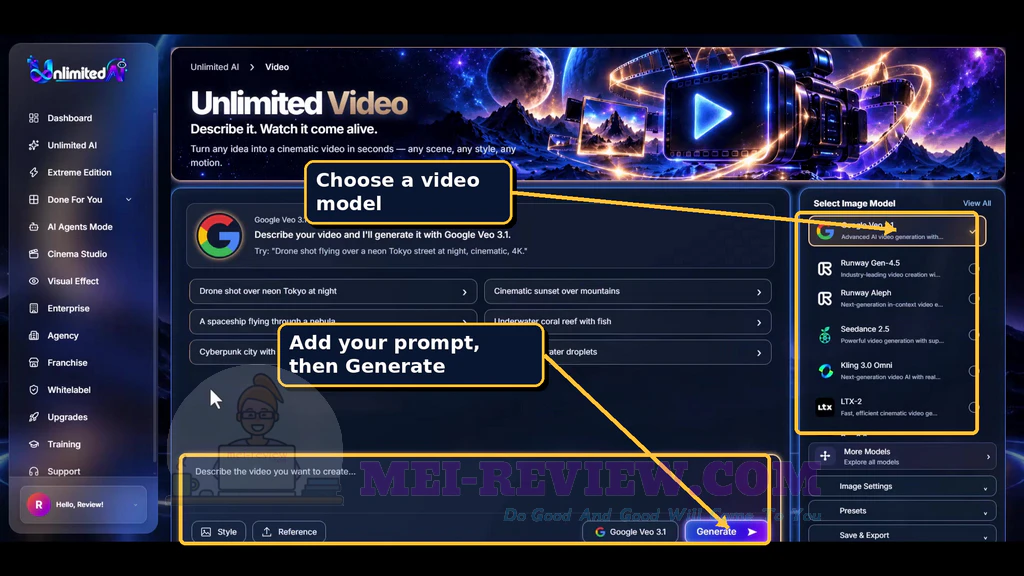Click the AI Agents Mode robot icon
Screen dimensions: 1024x576
coord(34,227)
